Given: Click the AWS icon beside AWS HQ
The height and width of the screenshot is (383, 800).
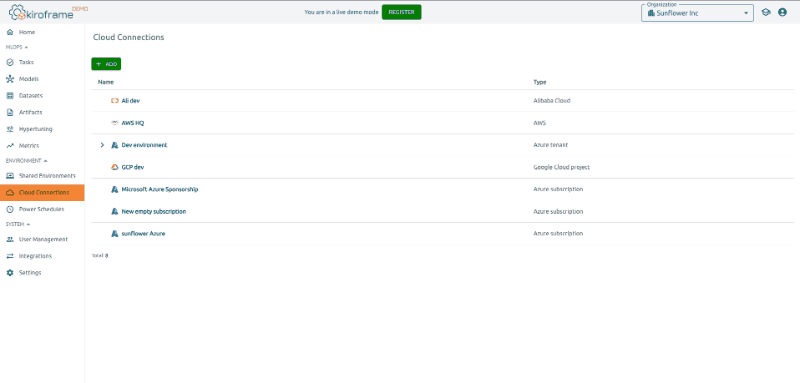Looking at the screenshot, I should coord(114,123).
